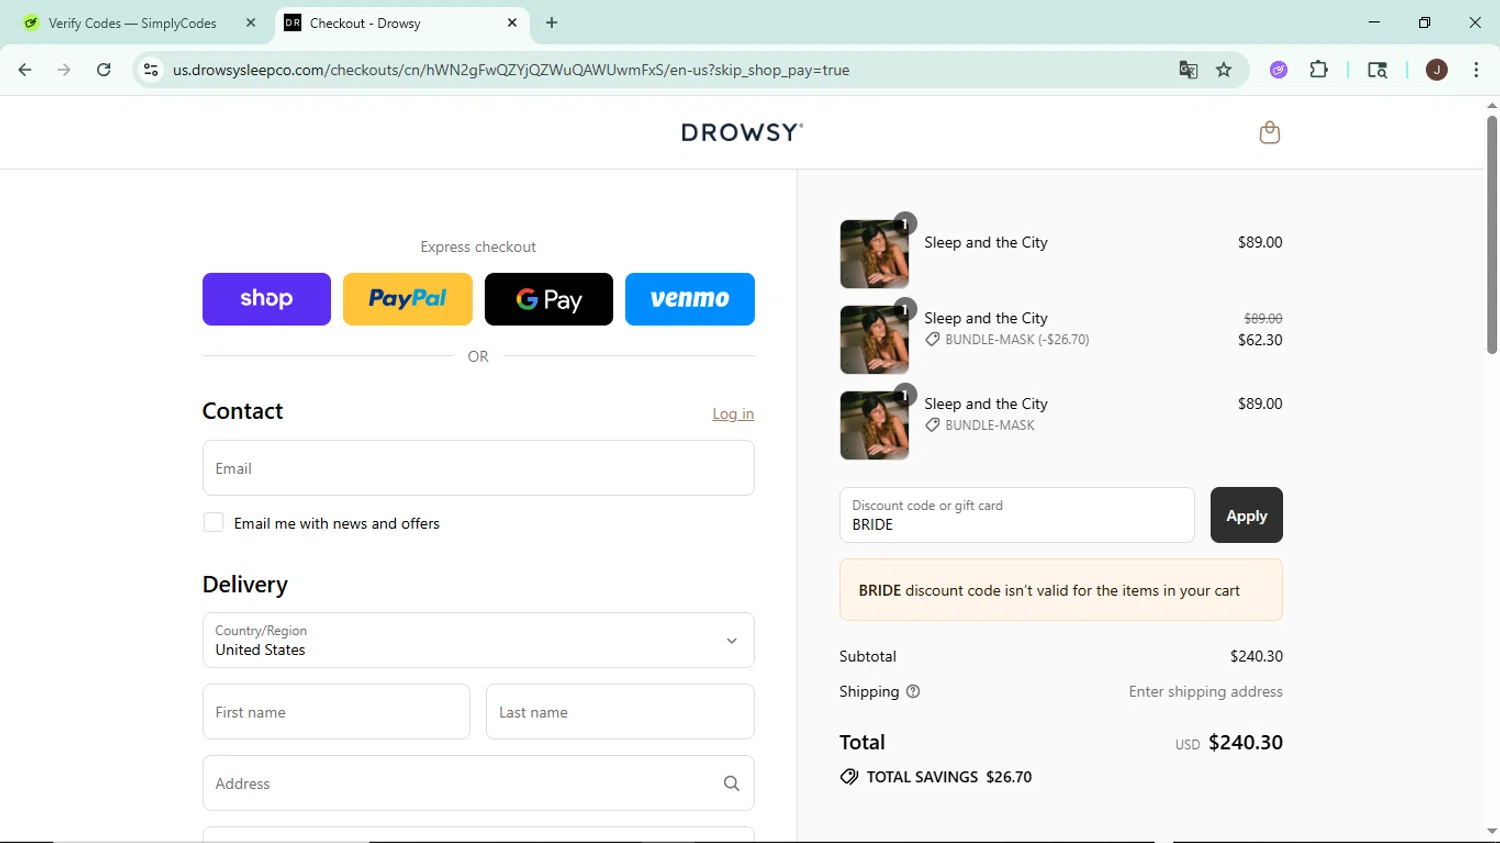
Task: Click the total amount $240.30
Action: pos(1245,742)
